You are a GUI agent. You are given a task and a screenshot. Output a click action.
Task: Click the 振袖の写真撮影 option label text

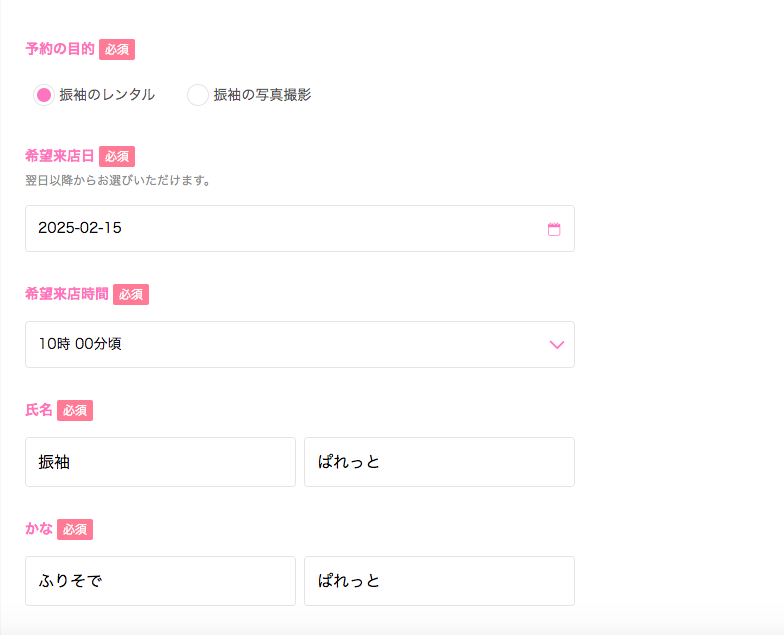pos(262,94)
